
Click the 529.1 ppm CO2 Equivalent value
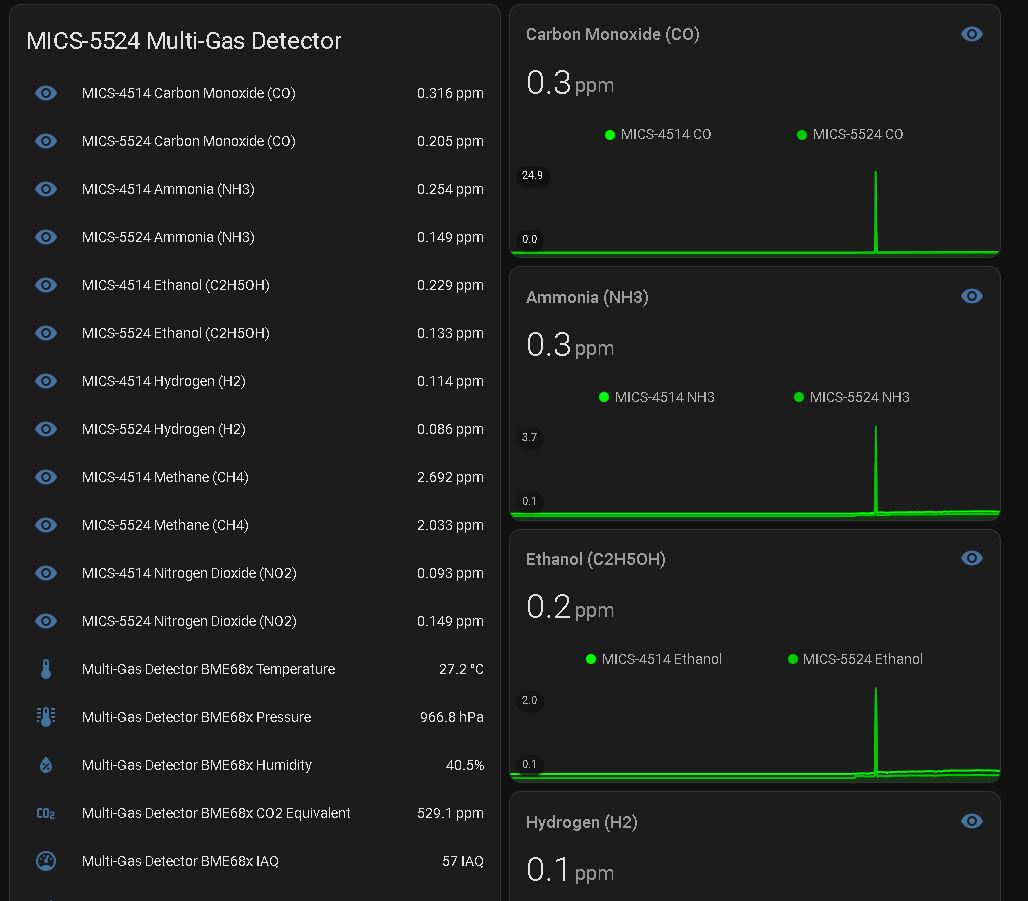(x=450, y=813)
